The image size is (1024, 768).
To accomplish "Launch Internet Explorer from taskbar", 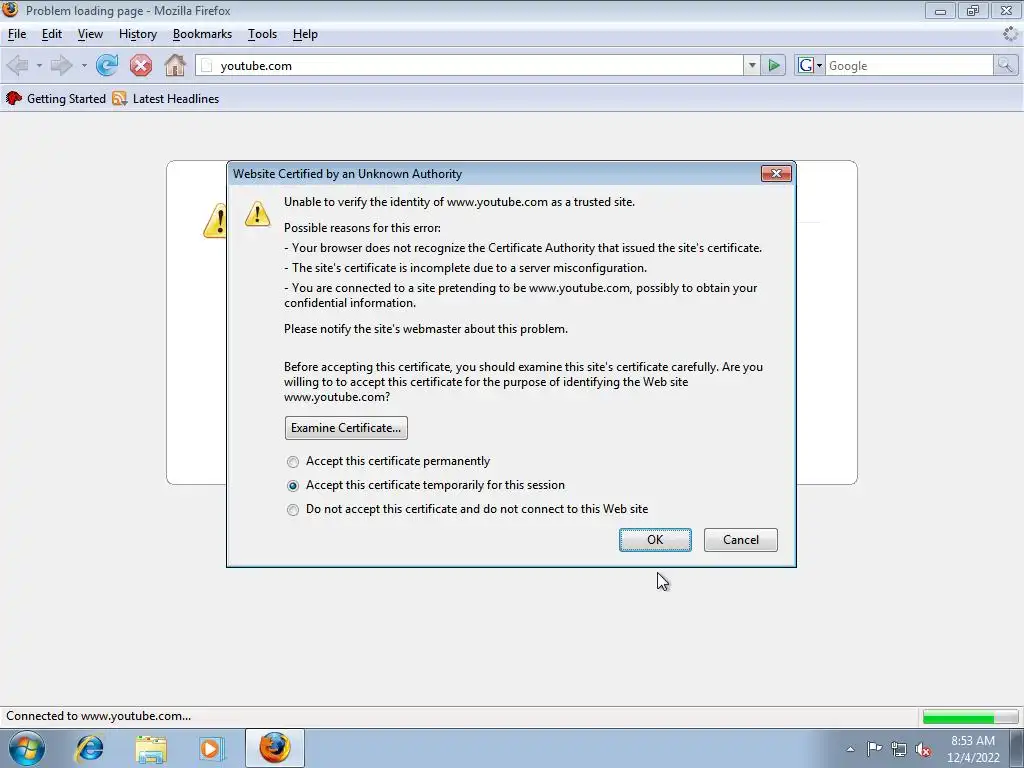I will coord(89,748).
